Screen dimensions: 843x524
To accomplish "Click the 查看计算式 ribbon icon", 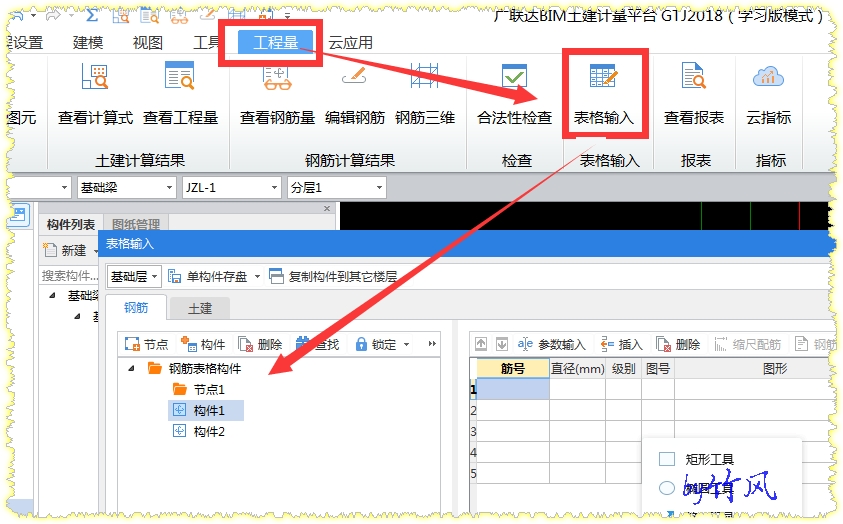I will point(95,76).
